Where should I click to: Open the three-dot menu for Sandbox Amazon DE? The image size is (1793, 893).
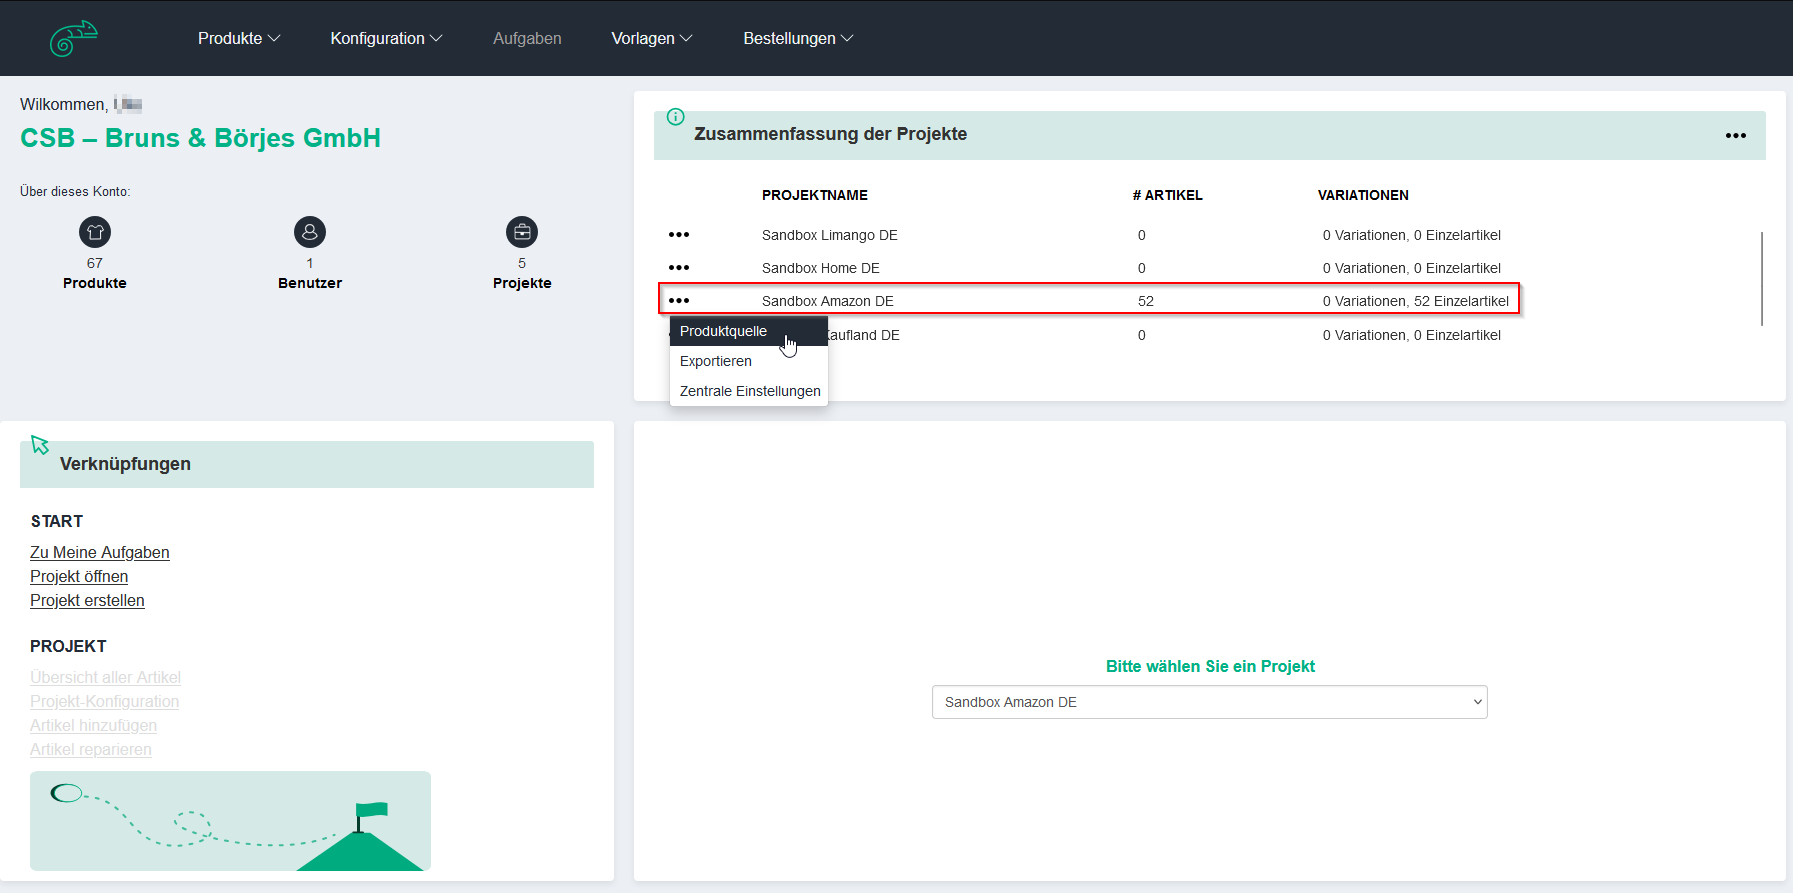679,301
